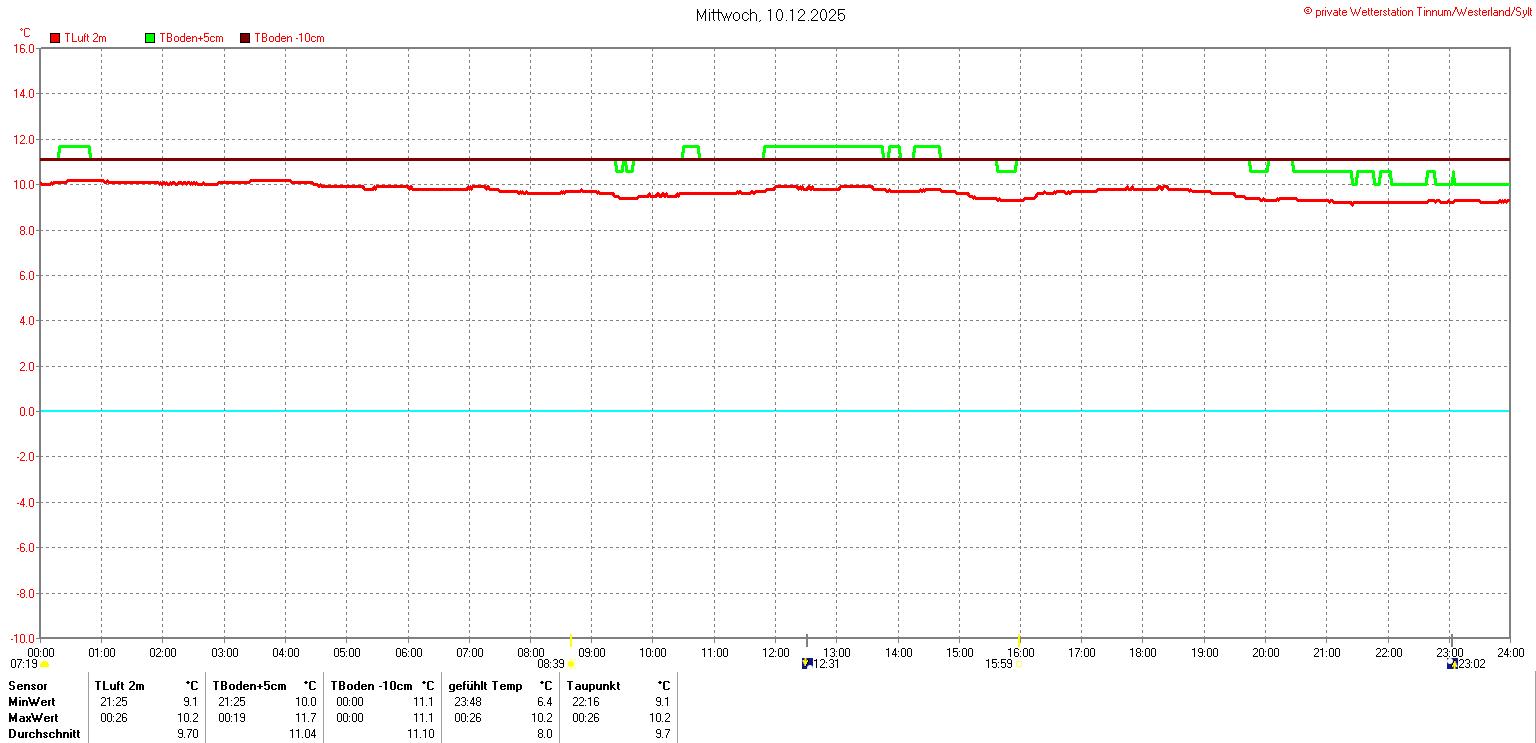Image resolution: width=1536 pixels, height=743 pixels.
Task: Click the 12:00 label on the time axis
Action: tap(776, 653)
